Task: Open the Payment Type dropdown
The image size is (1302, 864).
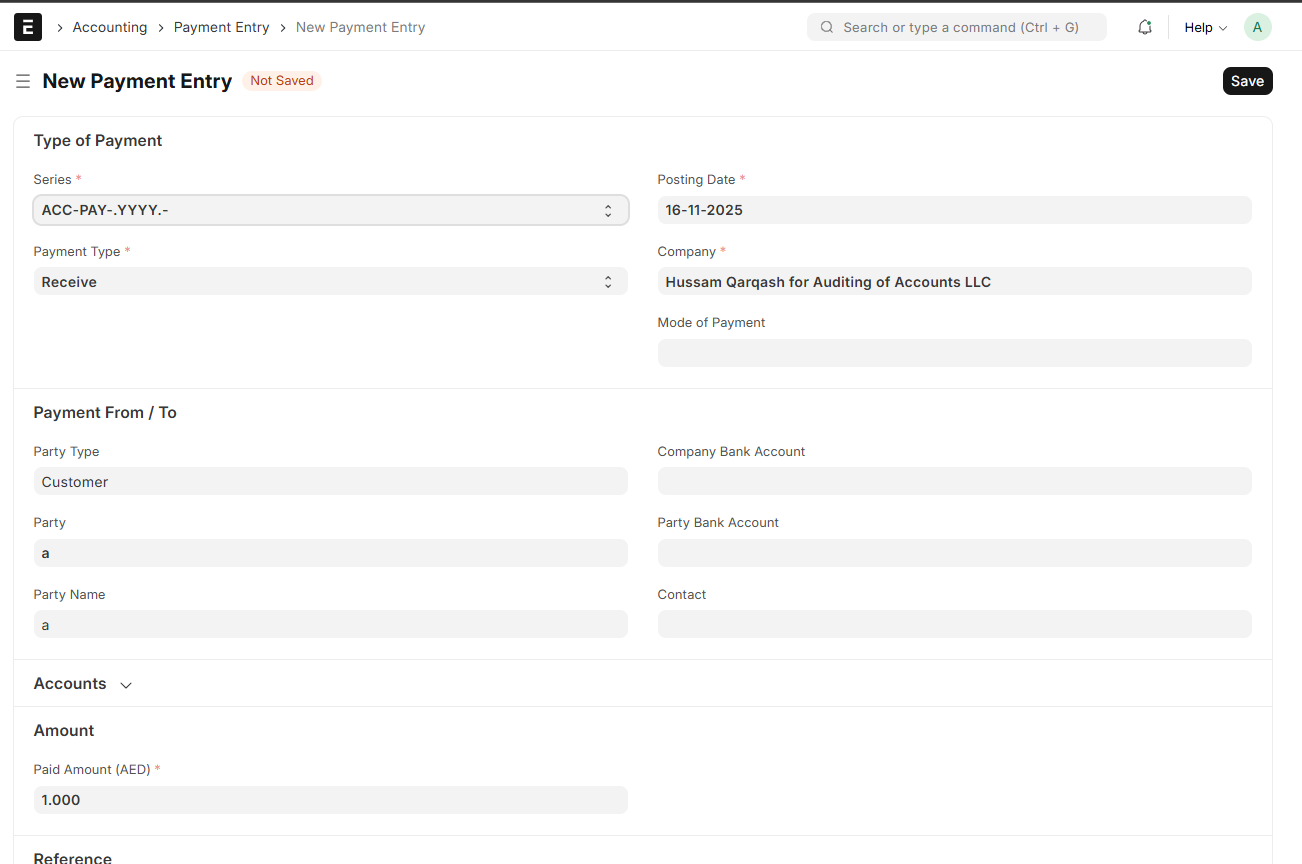Action: tap(330, 282)
